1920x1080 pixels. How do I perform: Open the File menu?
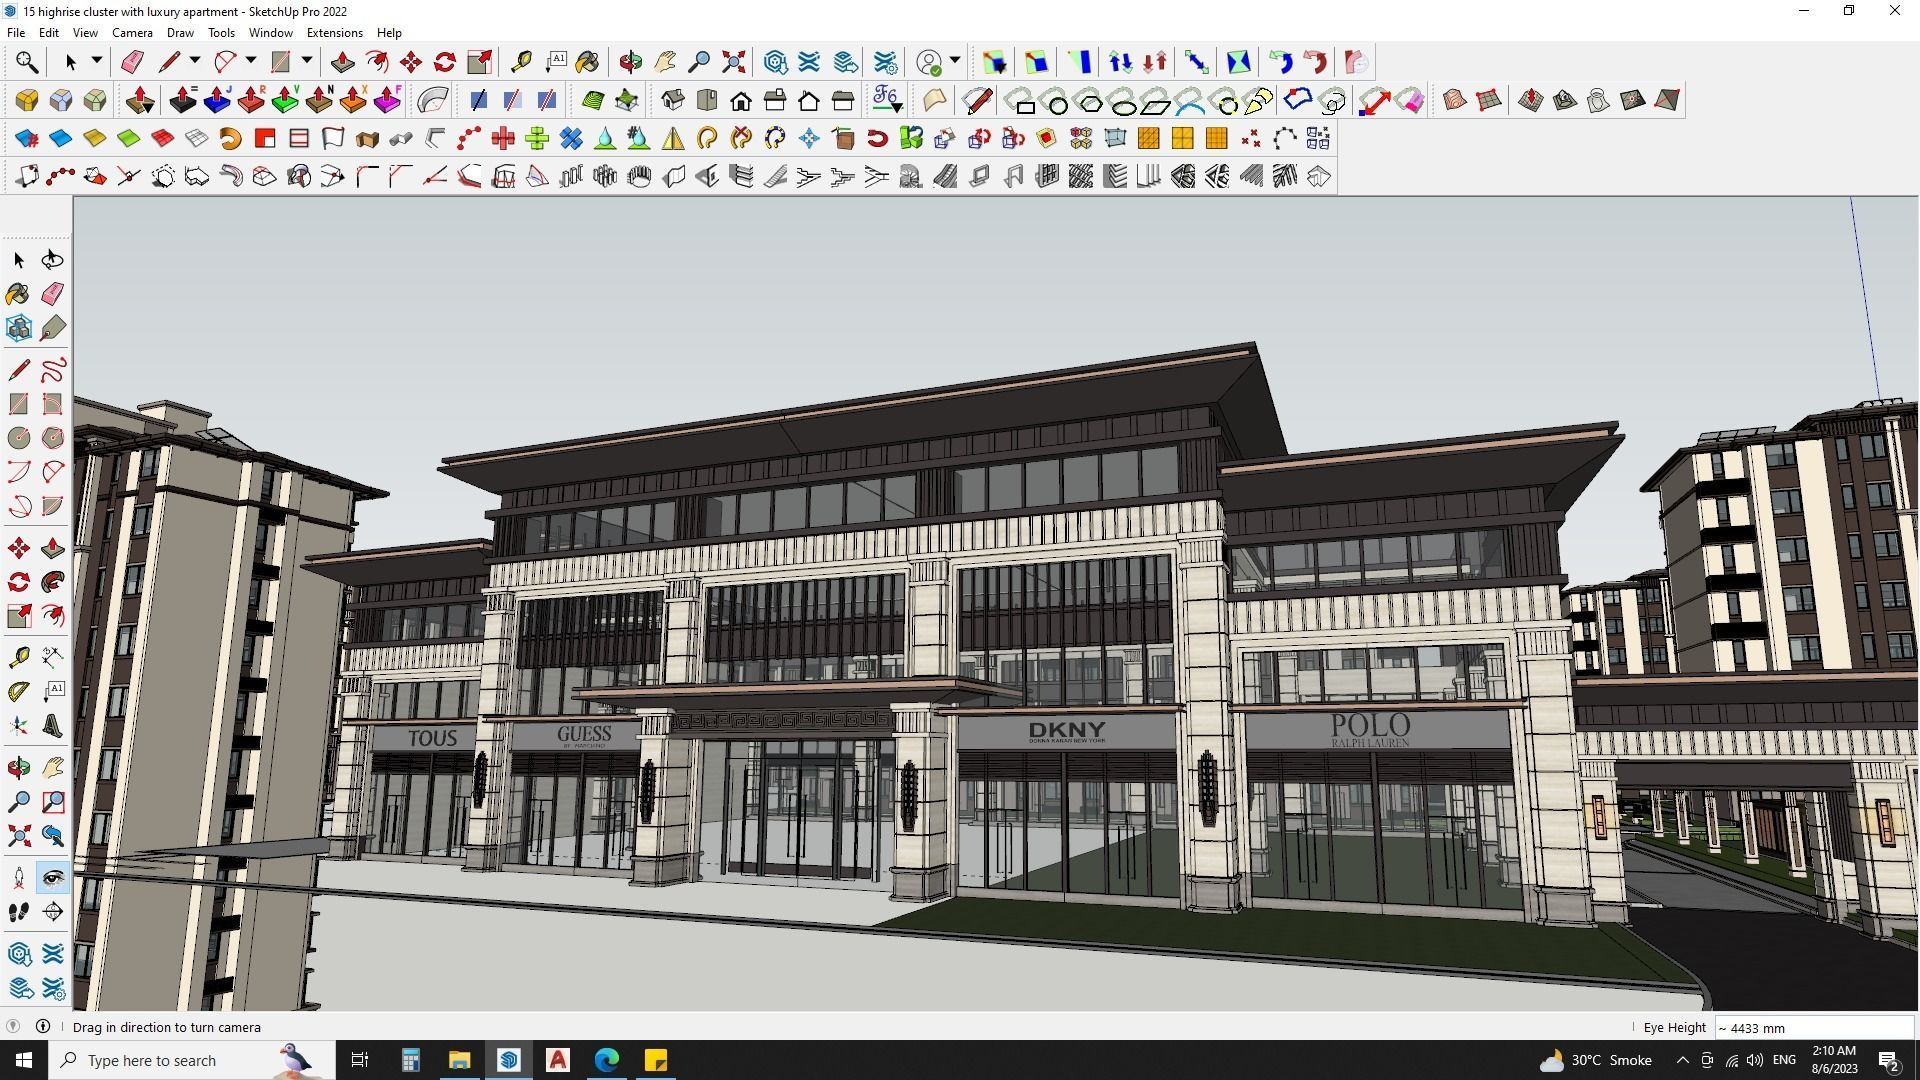(16, 33)
